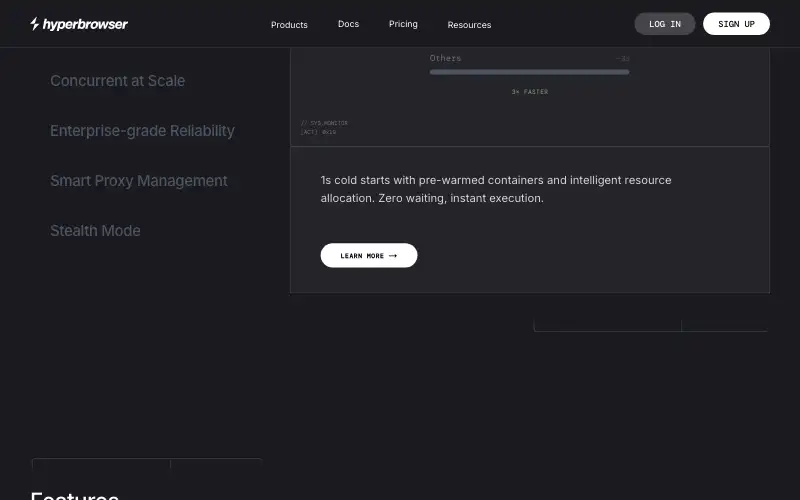Click the Others progress bar
Image resolution: width=800 pixels, height=500 pixels.
pos(529,72)
